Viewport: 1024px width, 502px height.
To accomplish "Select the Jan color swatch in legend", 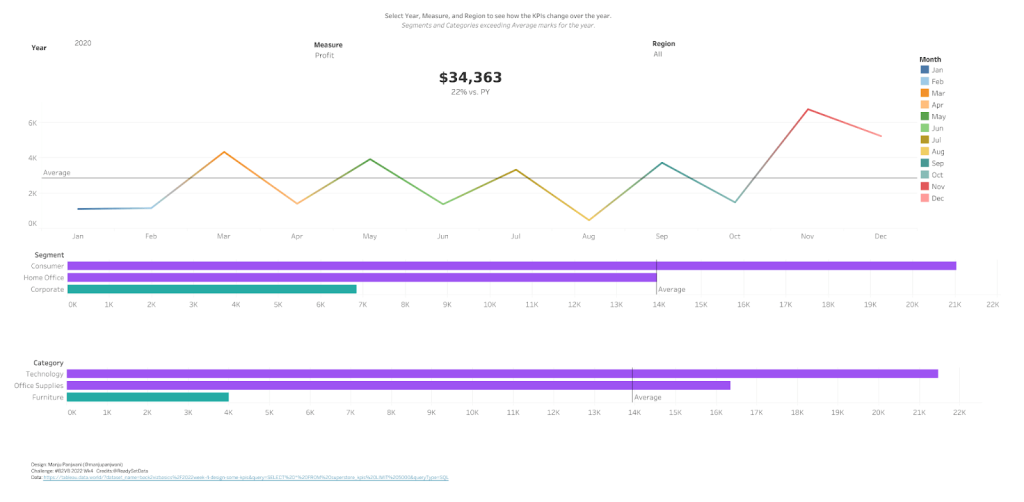I will 924,70.
